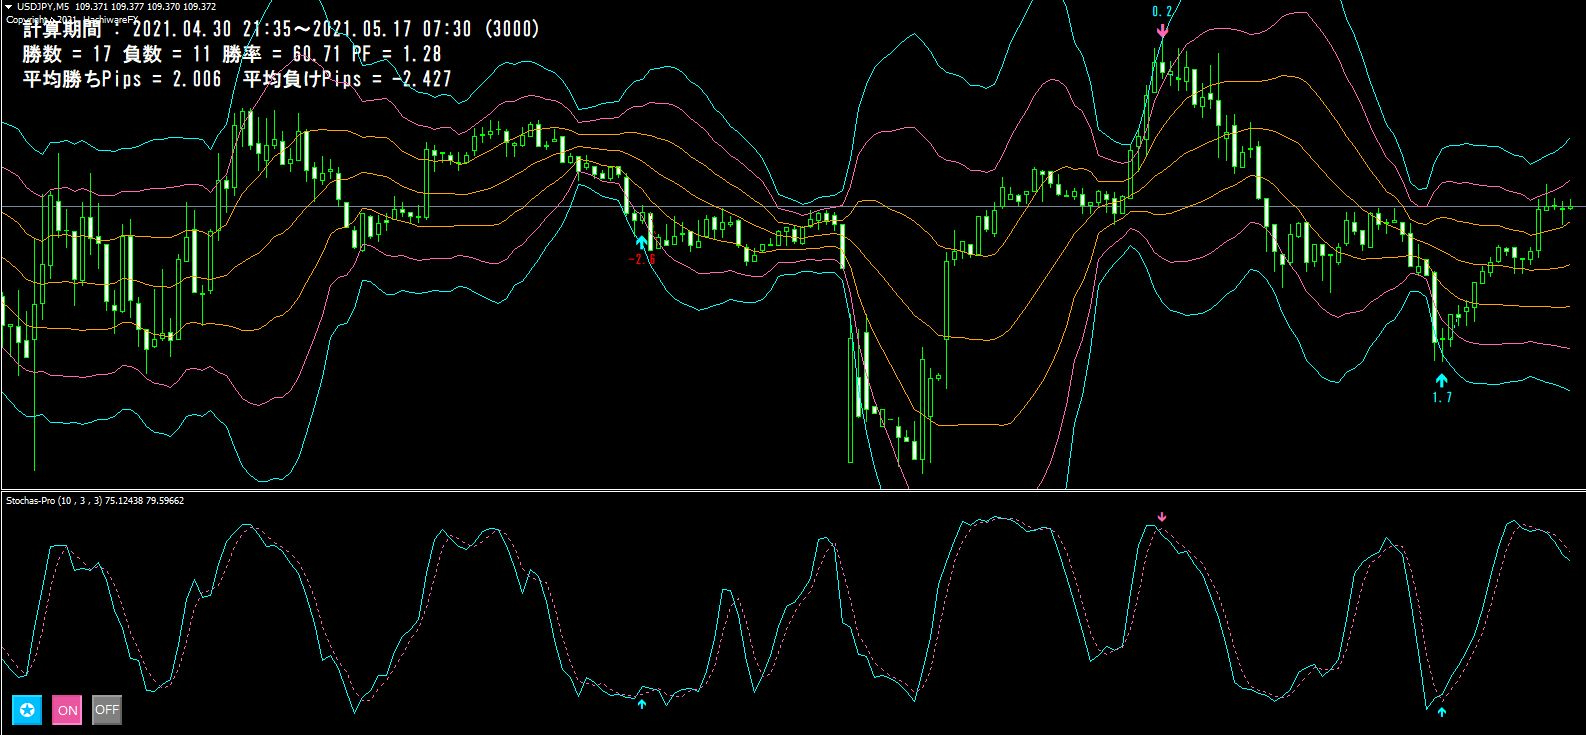Image resolution: width=1586 pixels, height=735 pixels.
Task: Click the 1.7 pips label below buy arrow
Action: click(x=1441, y=397)
